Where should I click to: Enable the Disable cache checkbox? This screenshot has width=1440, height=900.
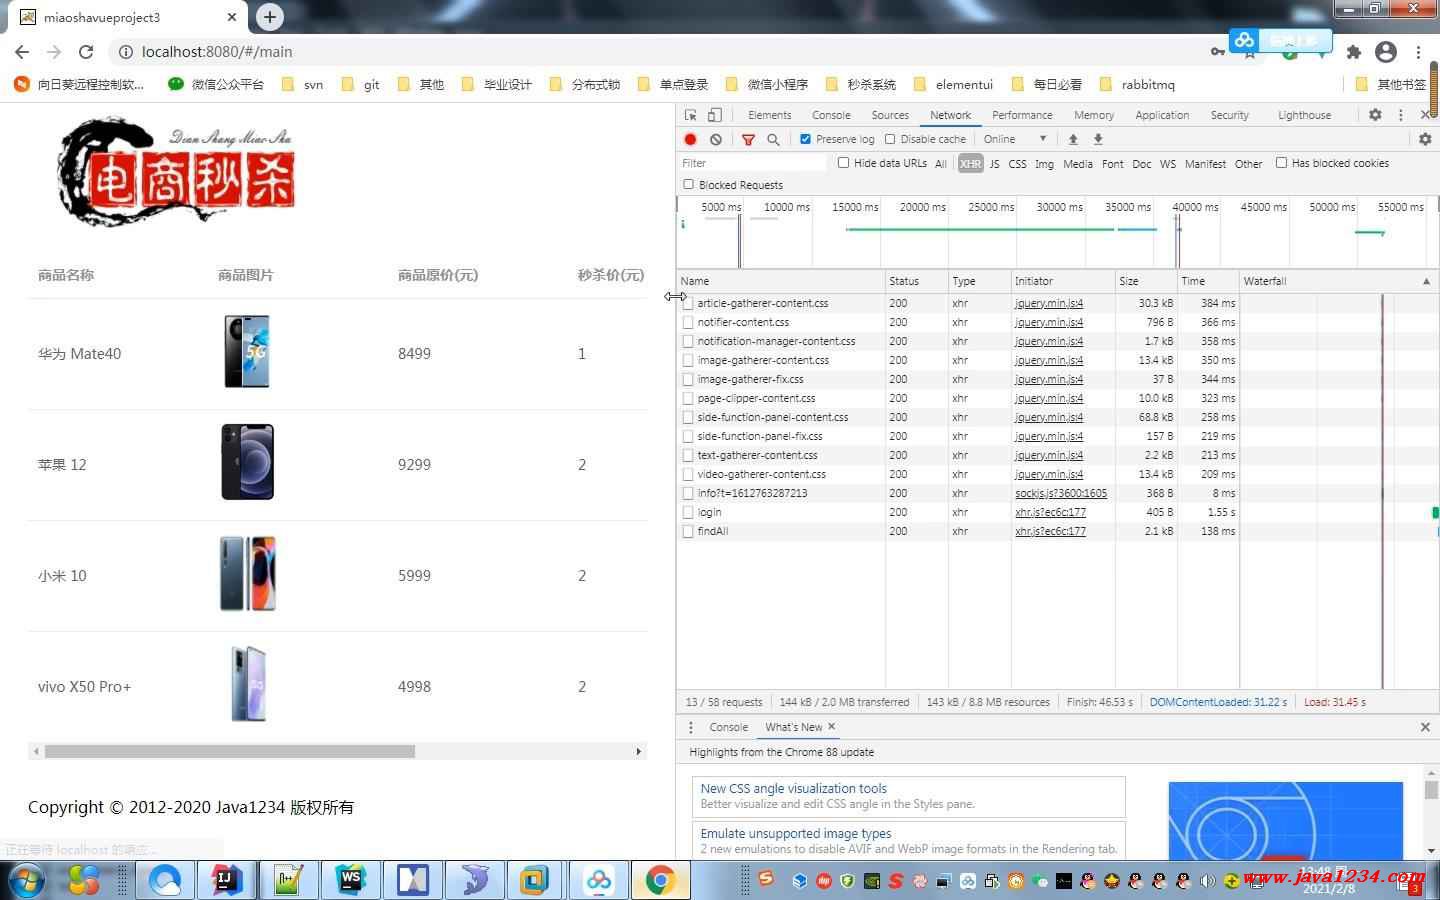click(x=890, y=139)
